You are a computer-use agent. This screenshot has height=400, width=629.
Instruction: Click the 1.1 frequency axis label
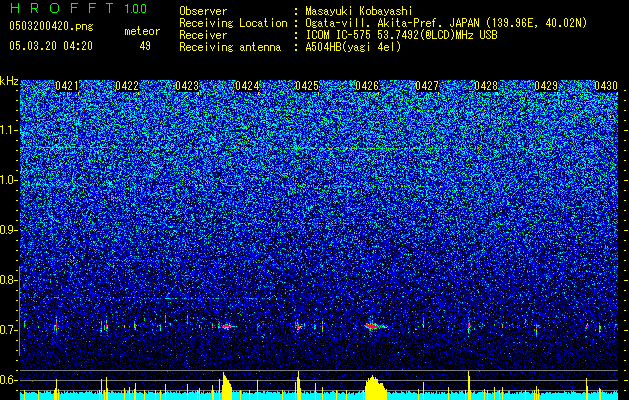[x=9, y=130]
